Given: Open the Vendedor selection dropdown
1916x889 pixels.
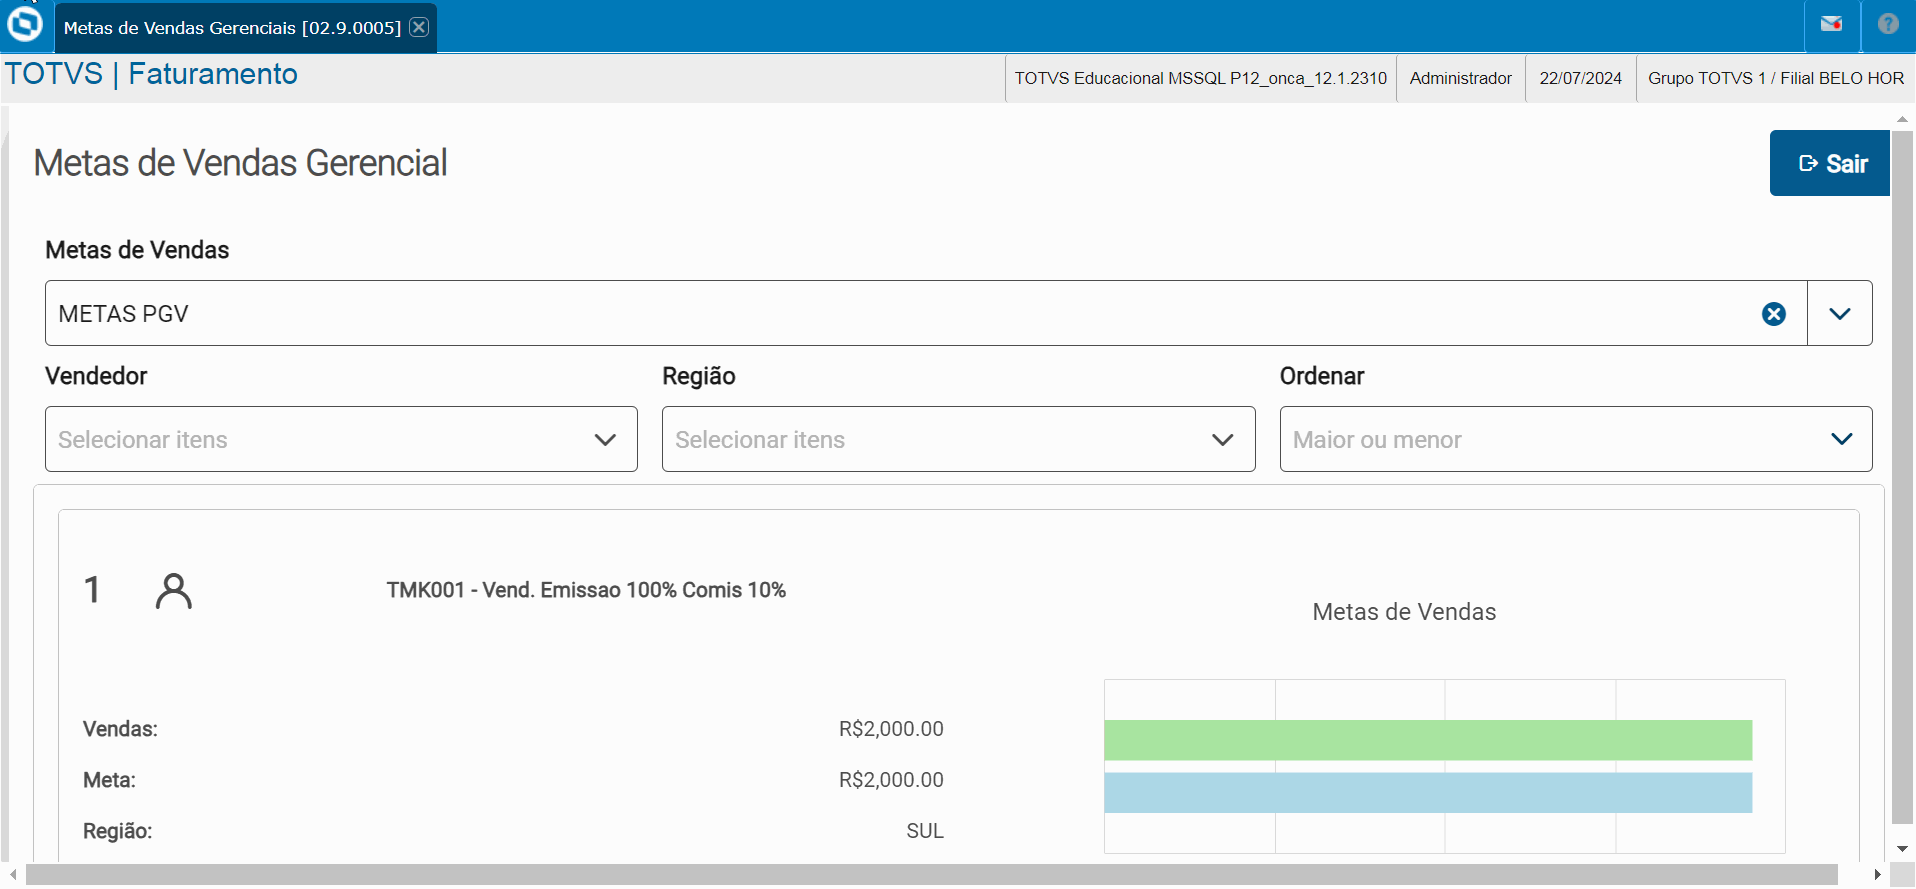Looking at the screenshot, I should point(341,439).
